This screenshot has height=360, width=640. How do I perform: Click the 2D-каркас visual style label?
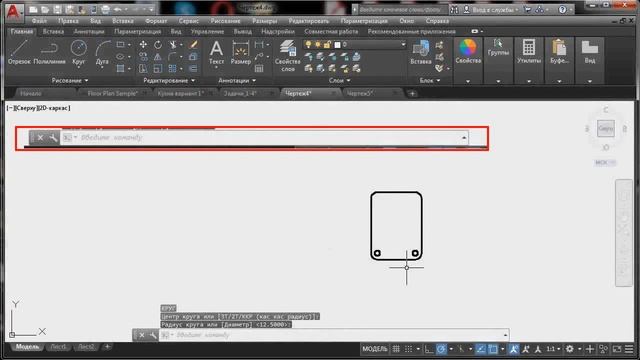54,108
